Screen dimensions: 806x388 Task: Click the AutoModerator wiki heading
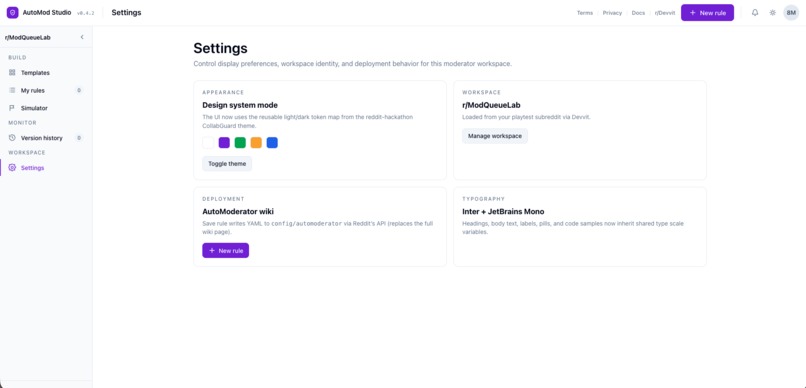[237, 212]
